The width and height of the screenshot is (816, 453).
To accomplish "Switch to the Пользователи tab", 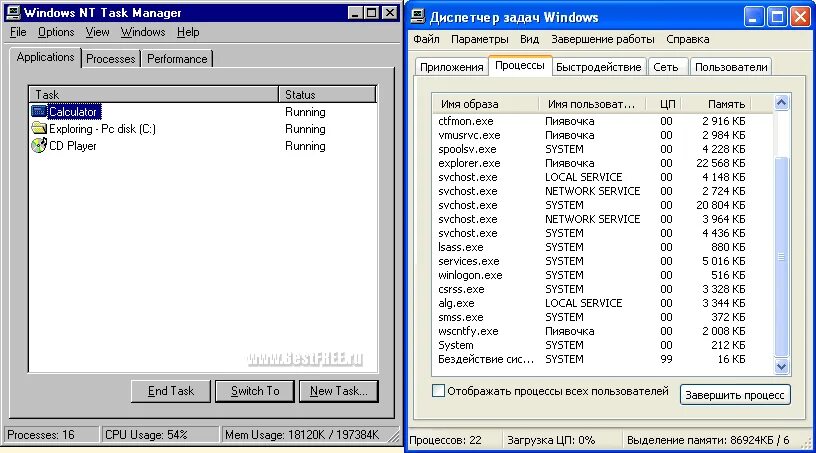I will [731, 67].
